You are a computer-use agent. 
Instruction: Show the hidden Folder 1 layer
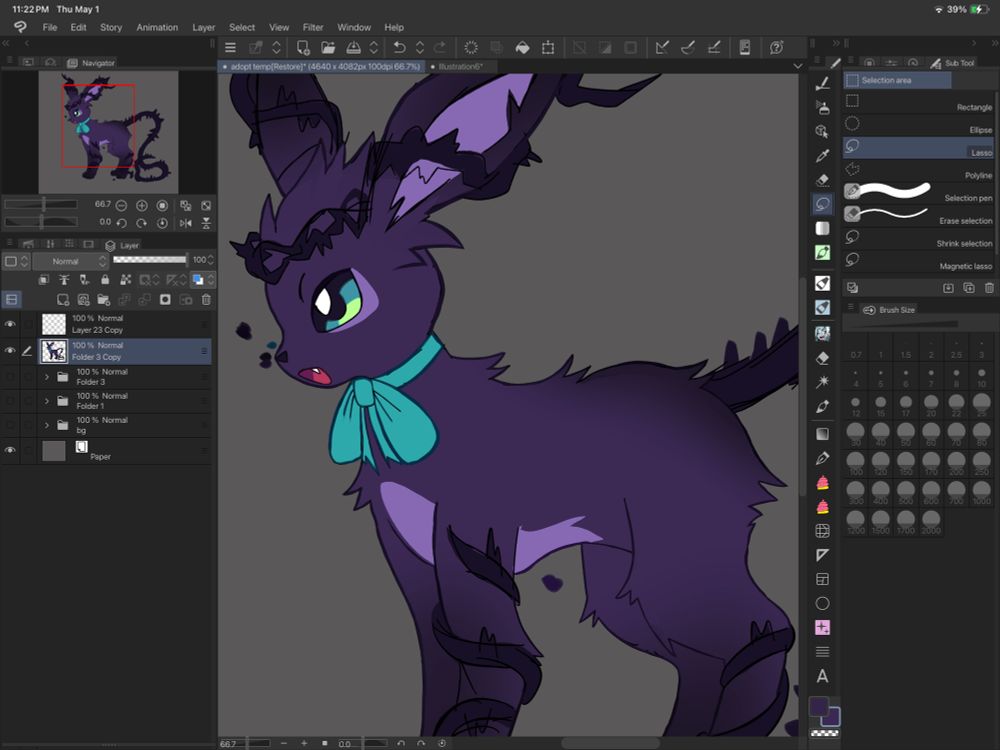coord(10,401)
